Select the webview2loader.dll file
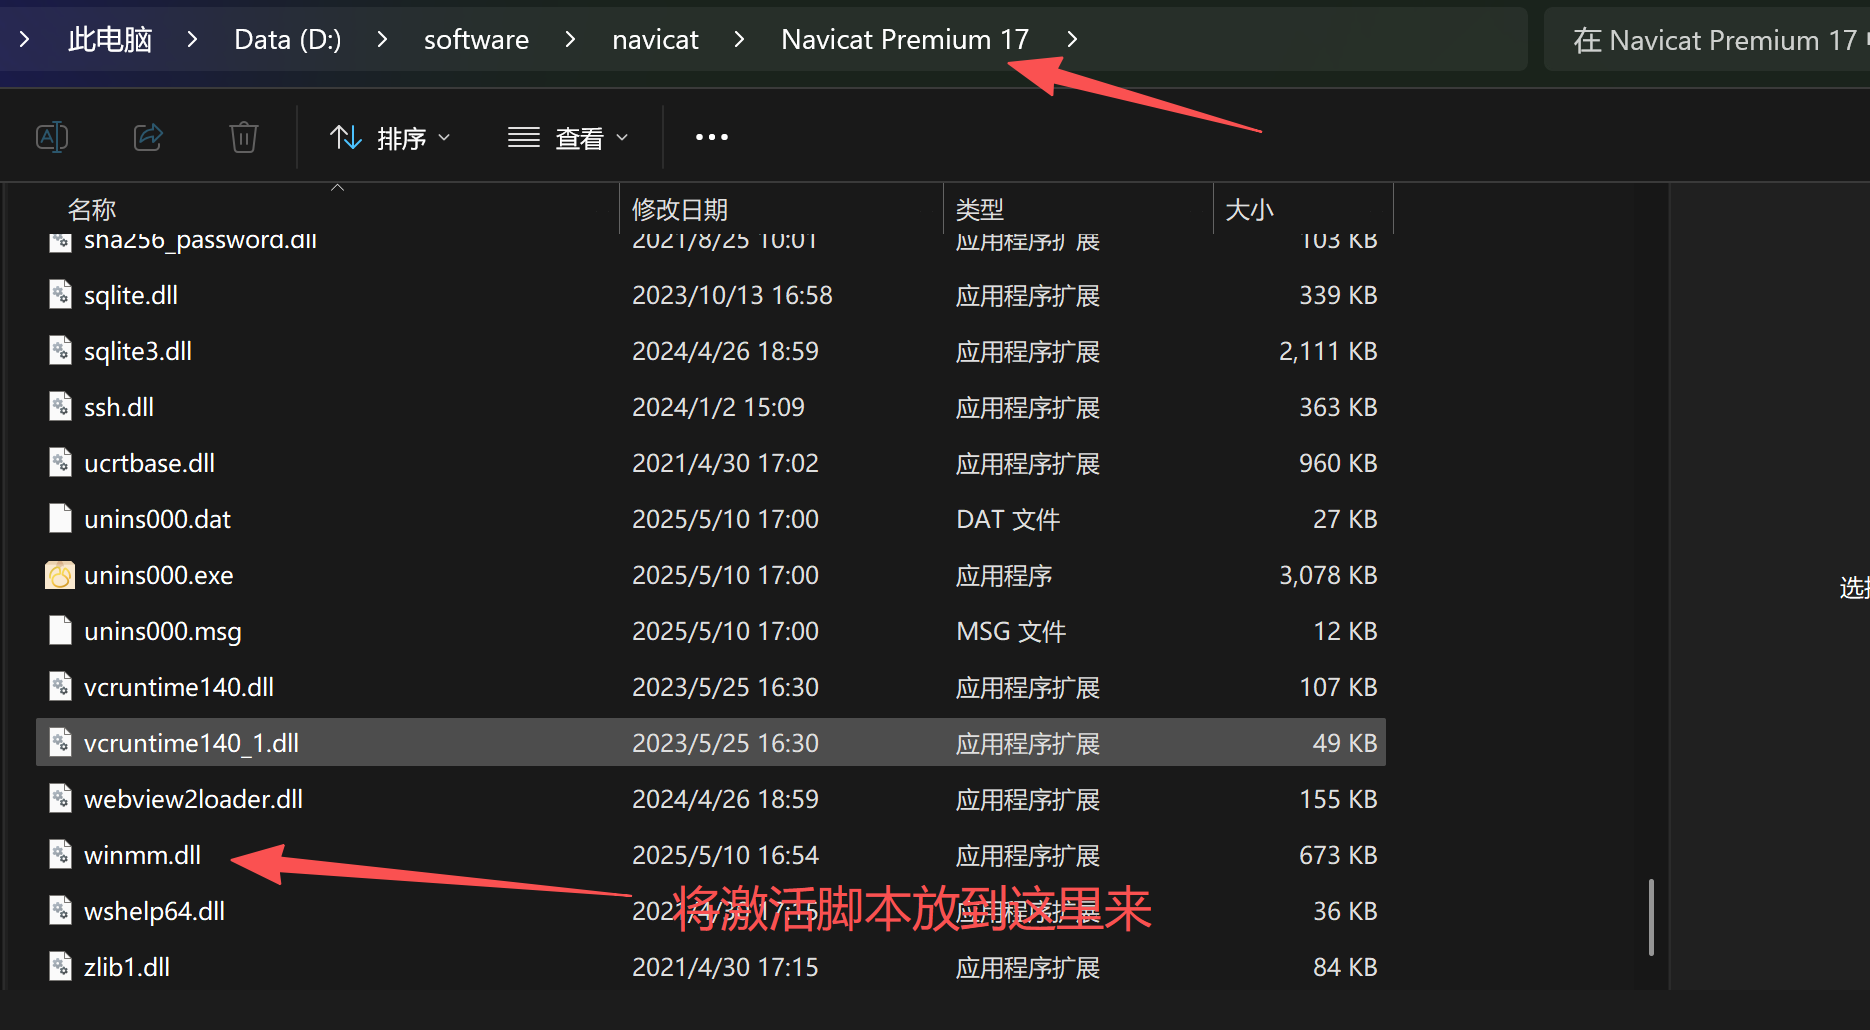 tap(193, 799)
